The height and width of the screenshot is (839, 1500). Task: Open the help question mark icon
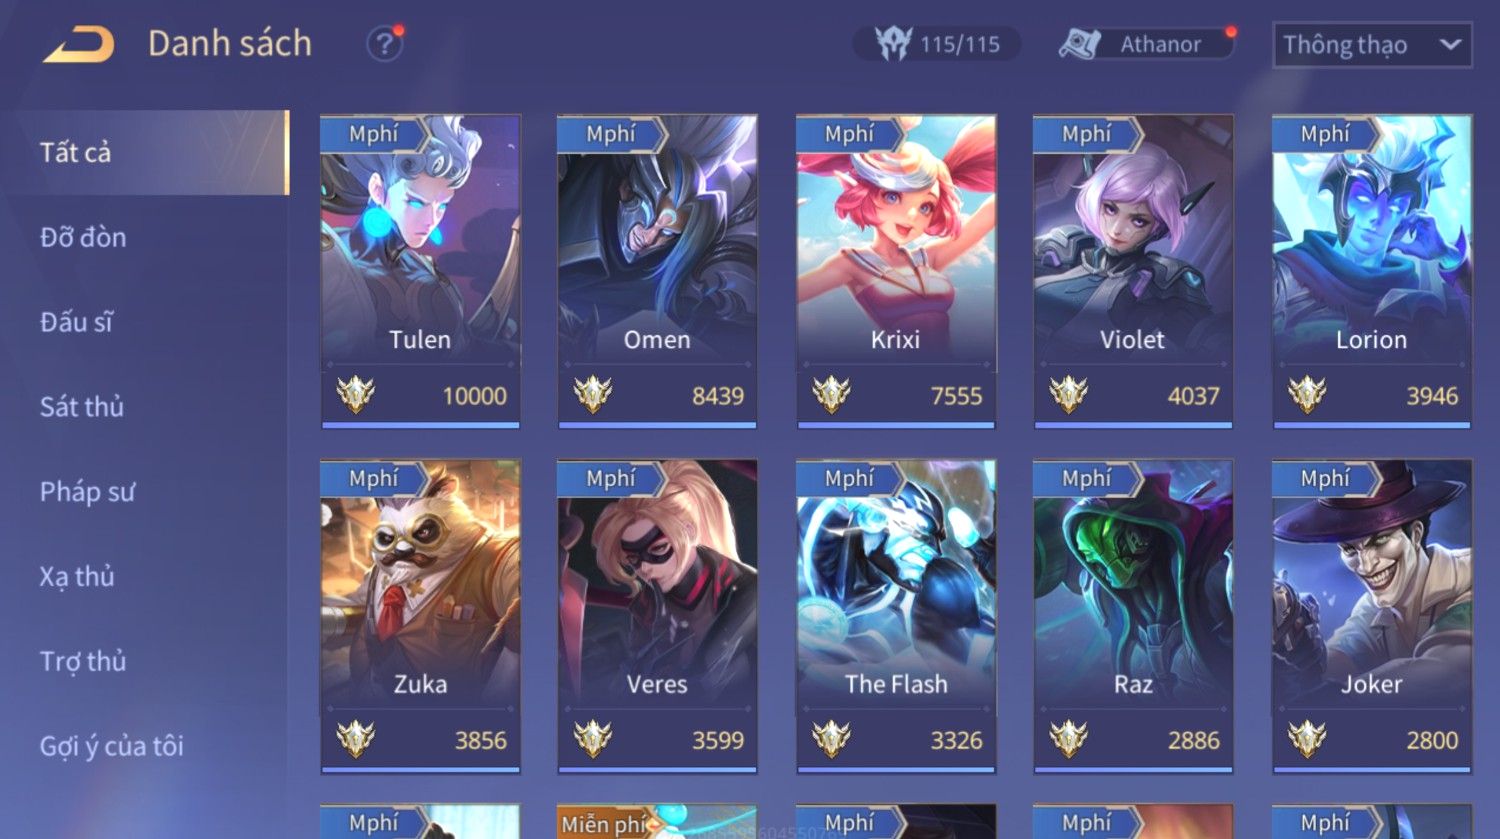384,44
